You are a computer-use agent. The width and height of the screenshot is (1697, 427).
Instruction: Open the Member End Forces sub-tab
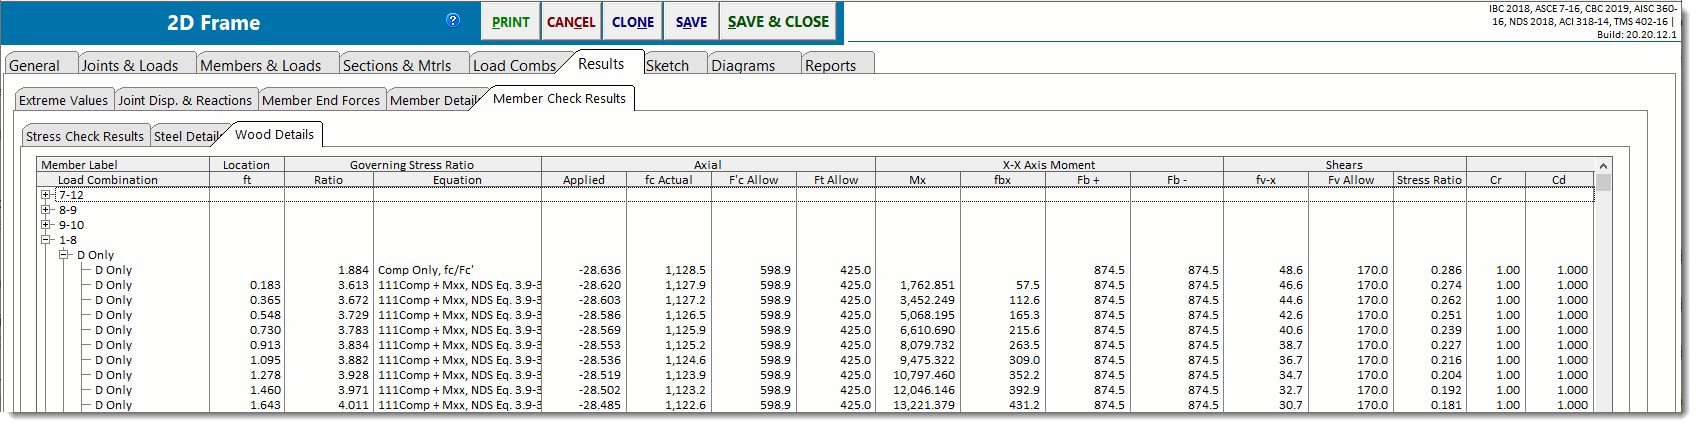[321, 100]
